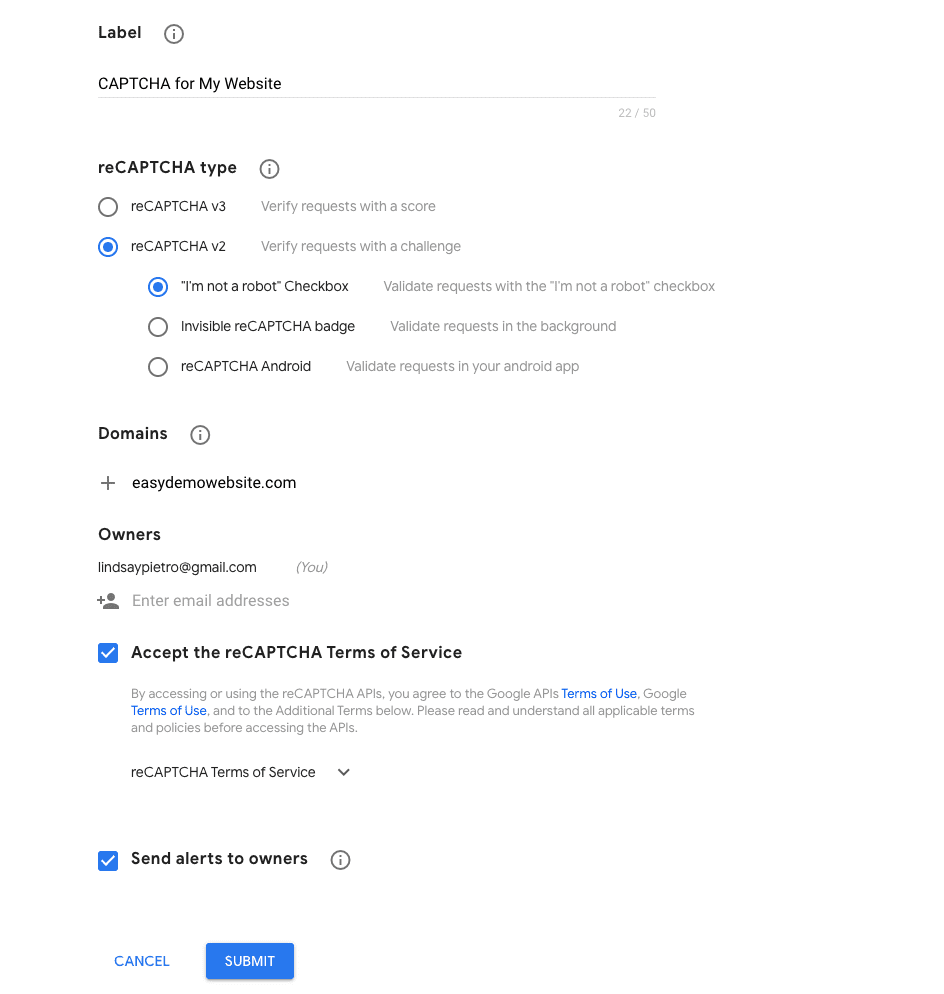Open the Google APIs Terms of Use link
This screenshot has width=944, height=994.
point(599,694)
